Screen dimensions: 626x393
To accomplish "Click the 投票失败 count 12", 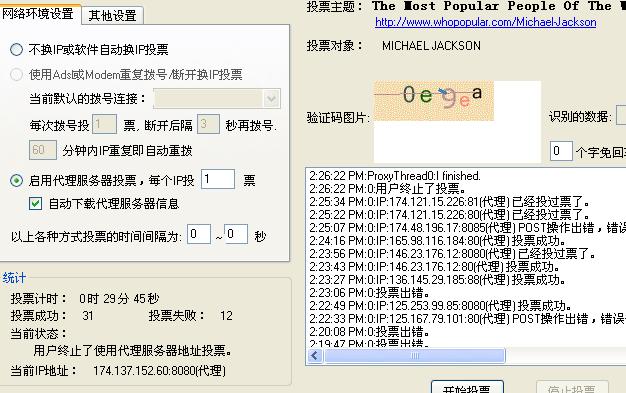I will pyautogui.click(x=226, y=316).
